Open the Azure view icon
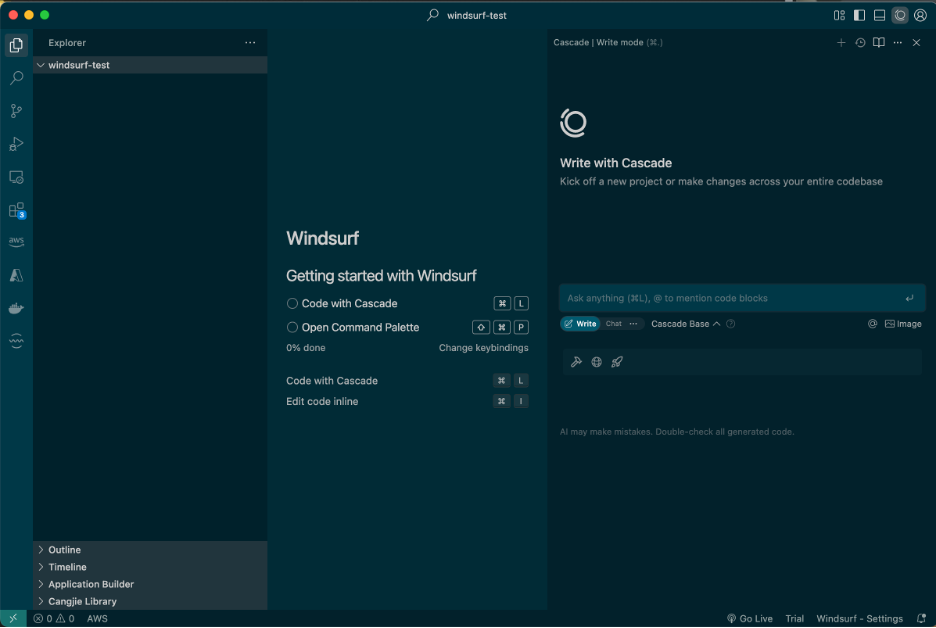This screenshot has height=628, width=936. (16, 275)
